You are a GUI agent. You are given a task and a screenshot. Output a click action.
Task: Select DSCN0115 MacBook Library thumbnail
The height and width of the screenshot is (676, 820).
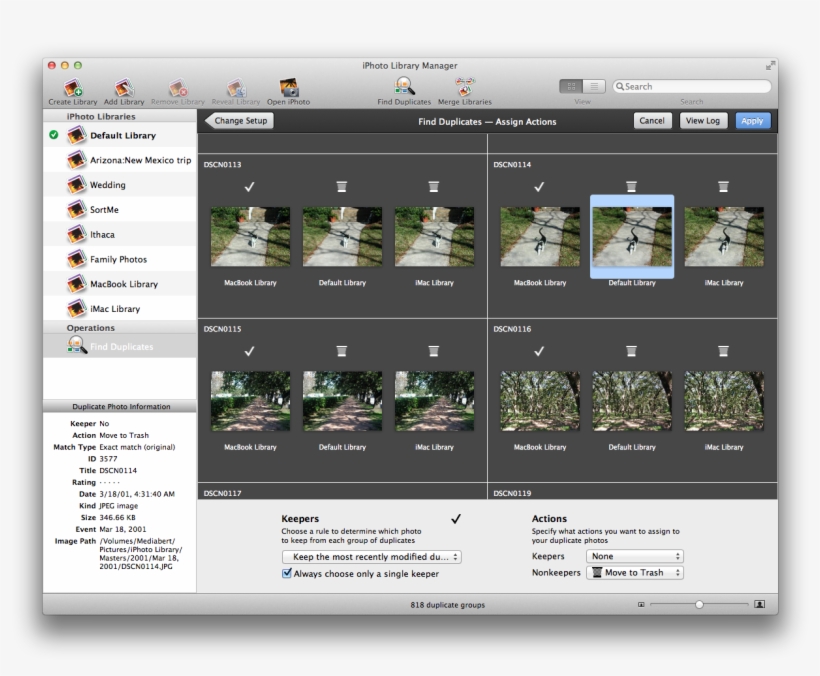pos(250,402)
